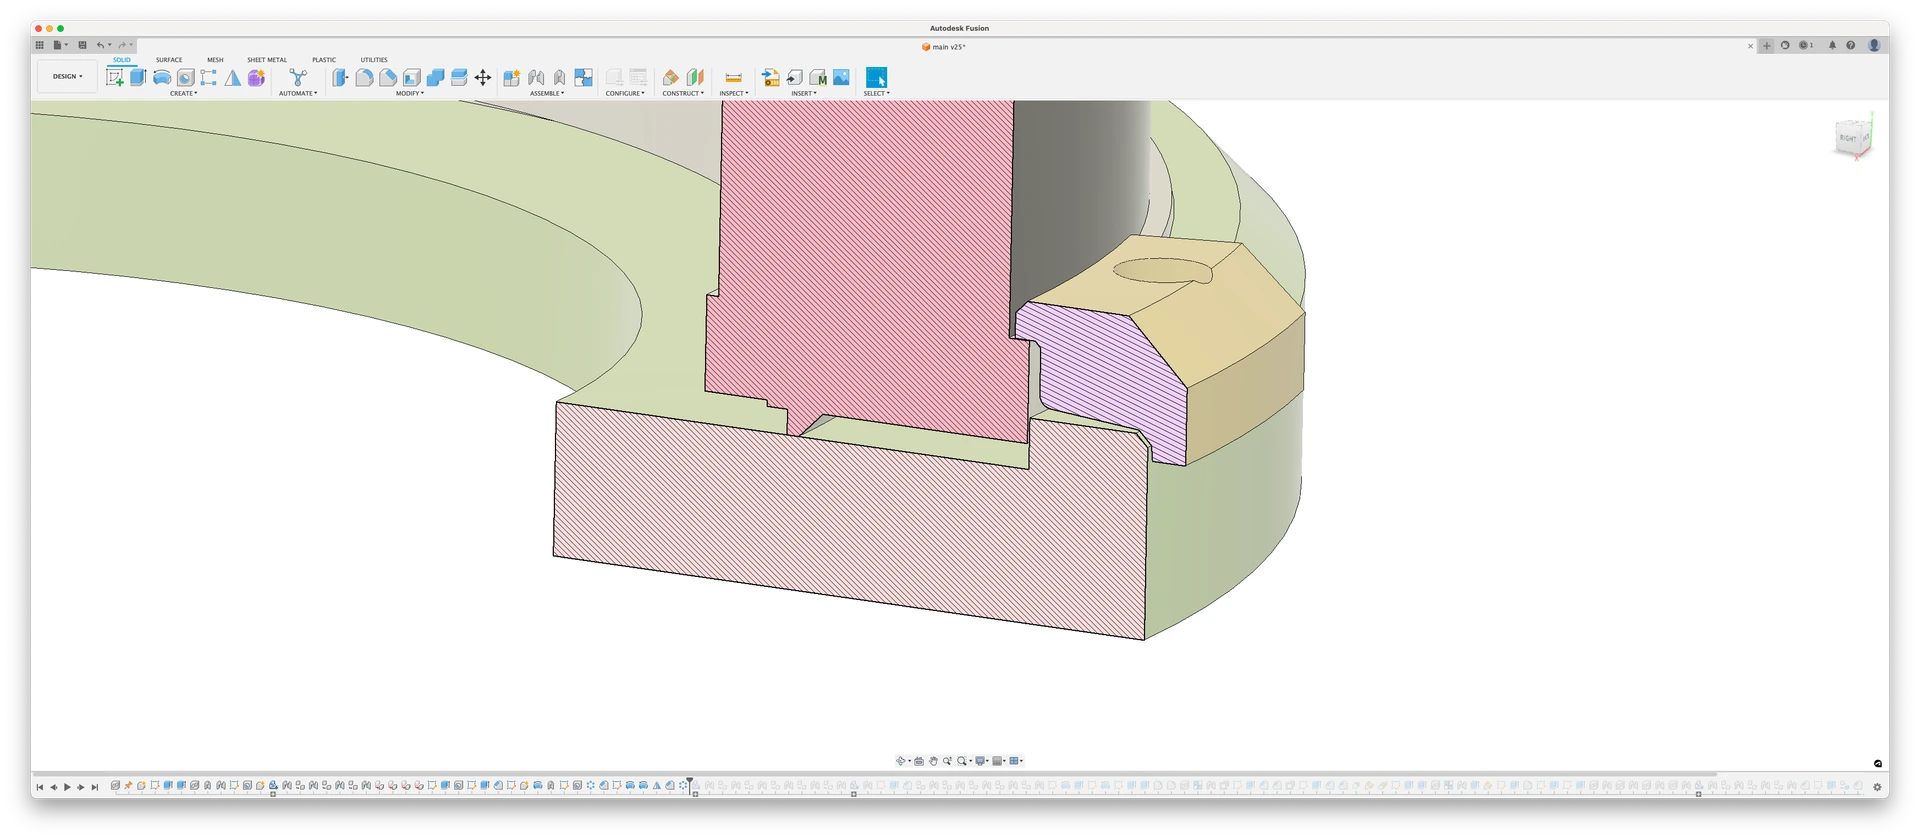Image resolution: width=1920 pixels, height=839 pixels.
Task: Select the Extrude tool in Create
Action: [138, 78]
